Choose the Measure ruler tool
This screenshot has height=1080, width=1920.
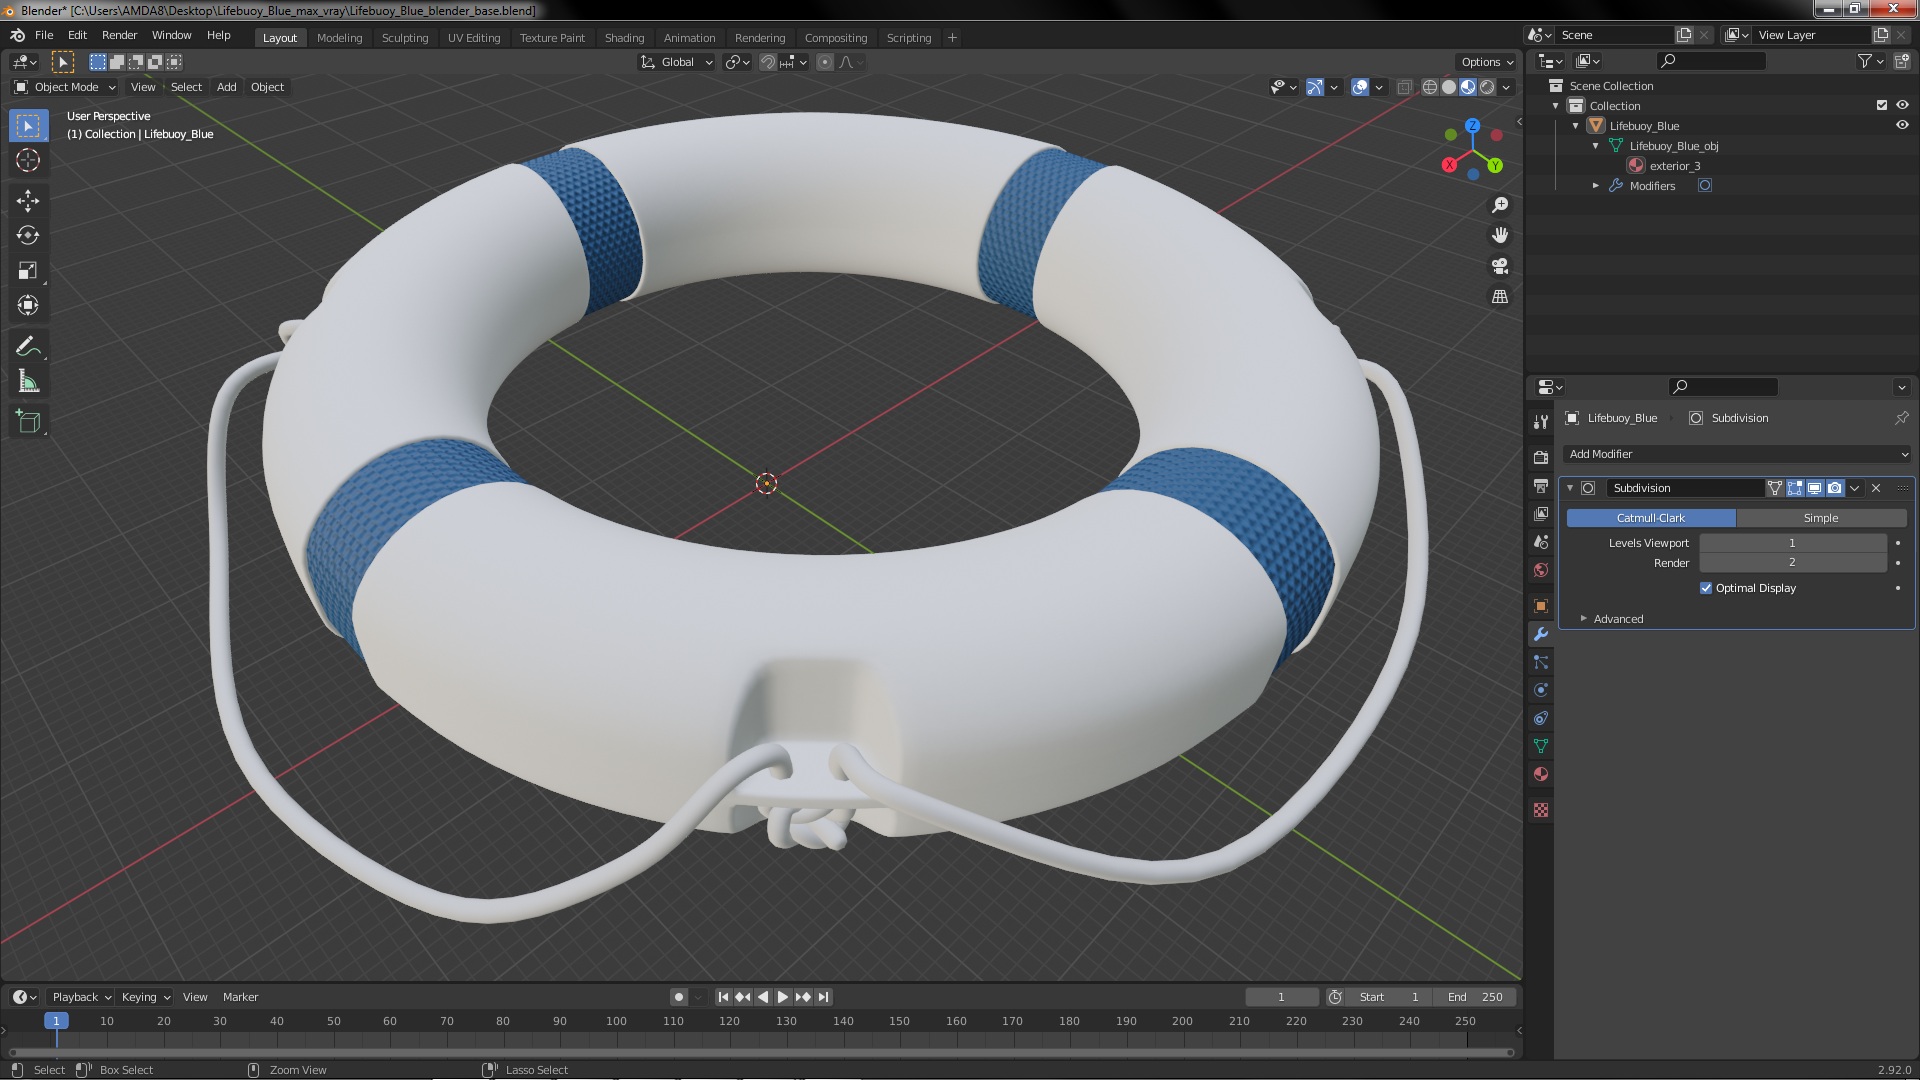(28, 382)
